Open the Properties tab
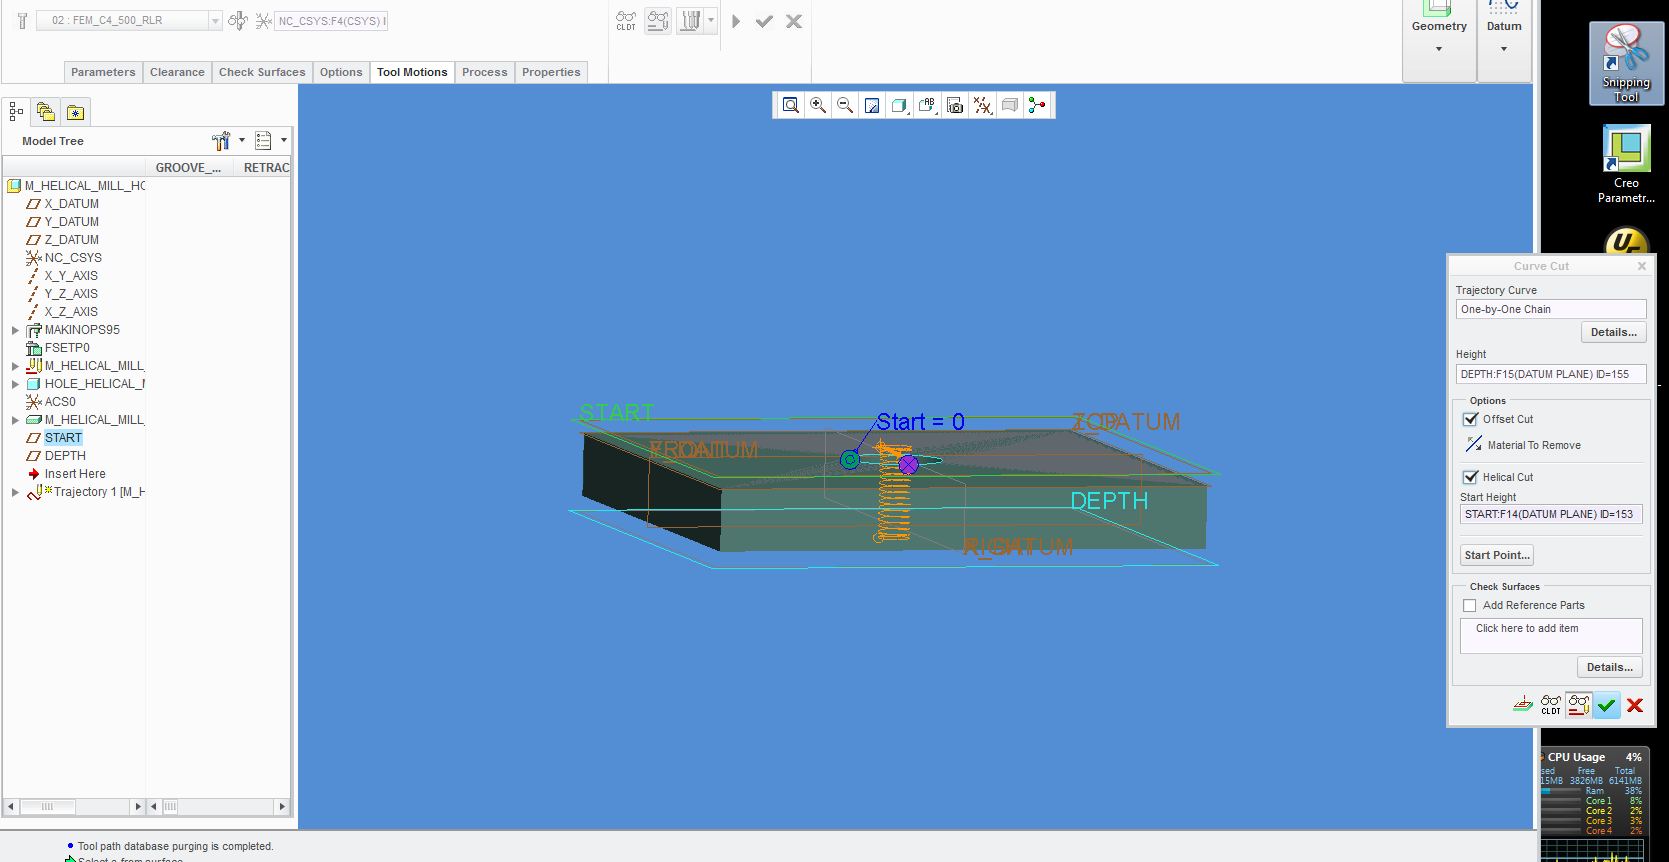 pos(551,72)
